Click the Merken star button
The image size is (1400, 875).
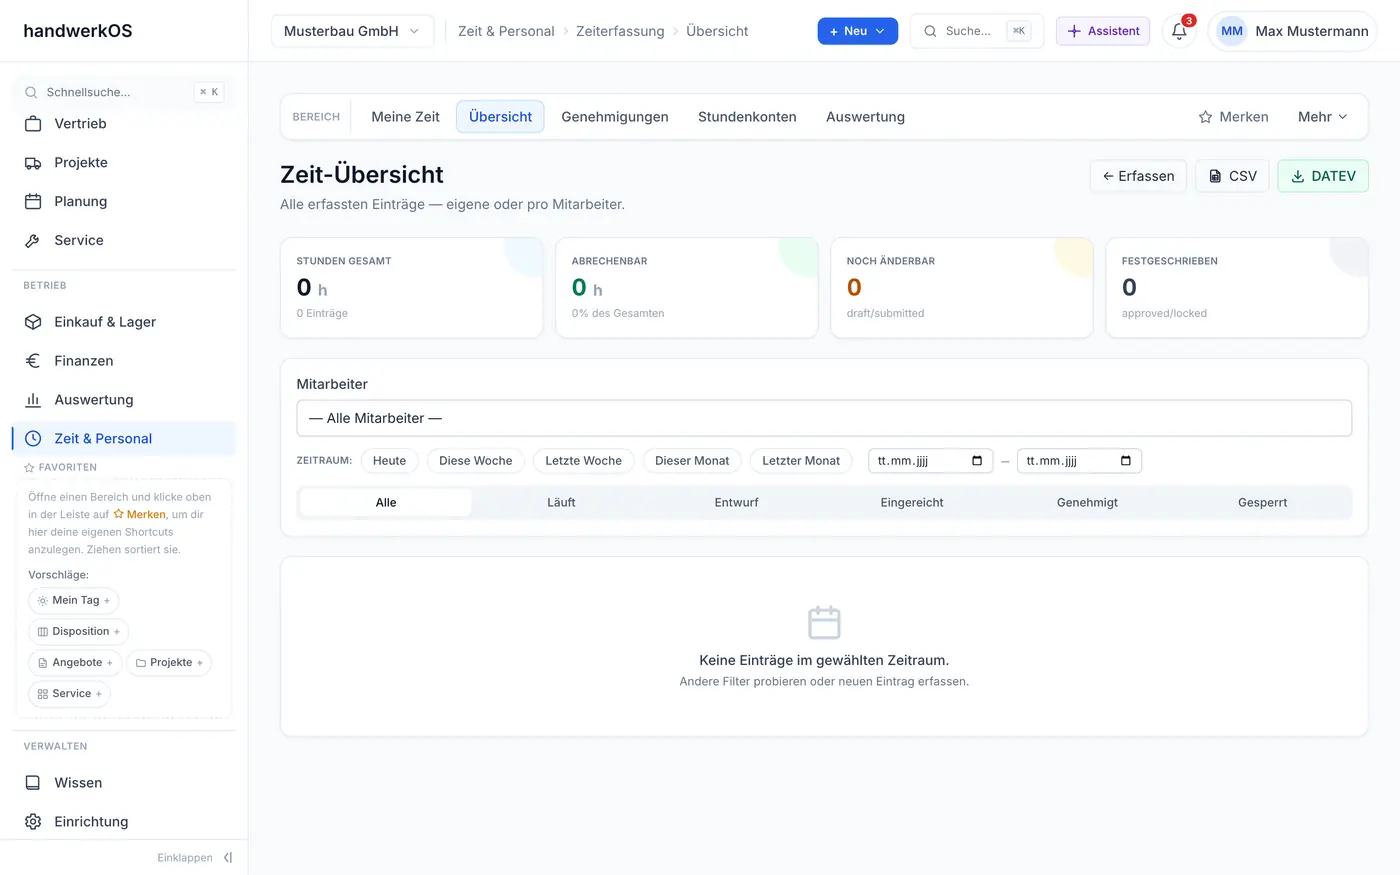(x=1233, y=117)
